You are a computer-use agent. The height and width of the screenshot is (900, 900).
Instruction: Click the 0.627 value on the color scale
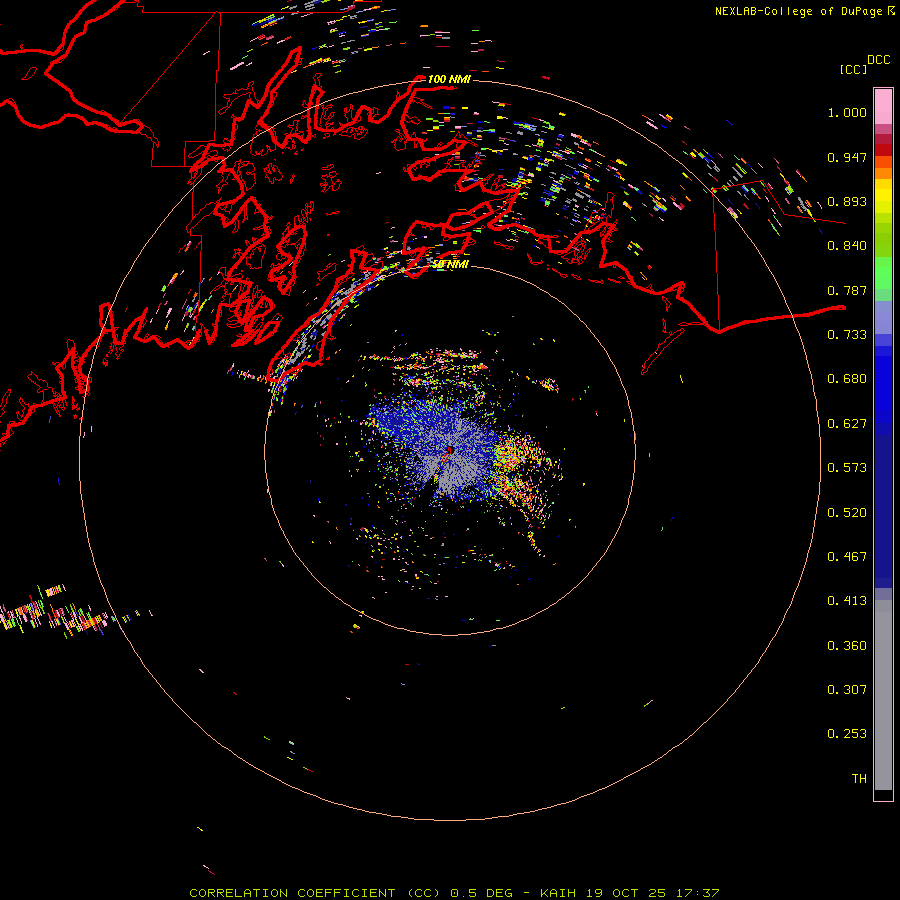[847, 424]
